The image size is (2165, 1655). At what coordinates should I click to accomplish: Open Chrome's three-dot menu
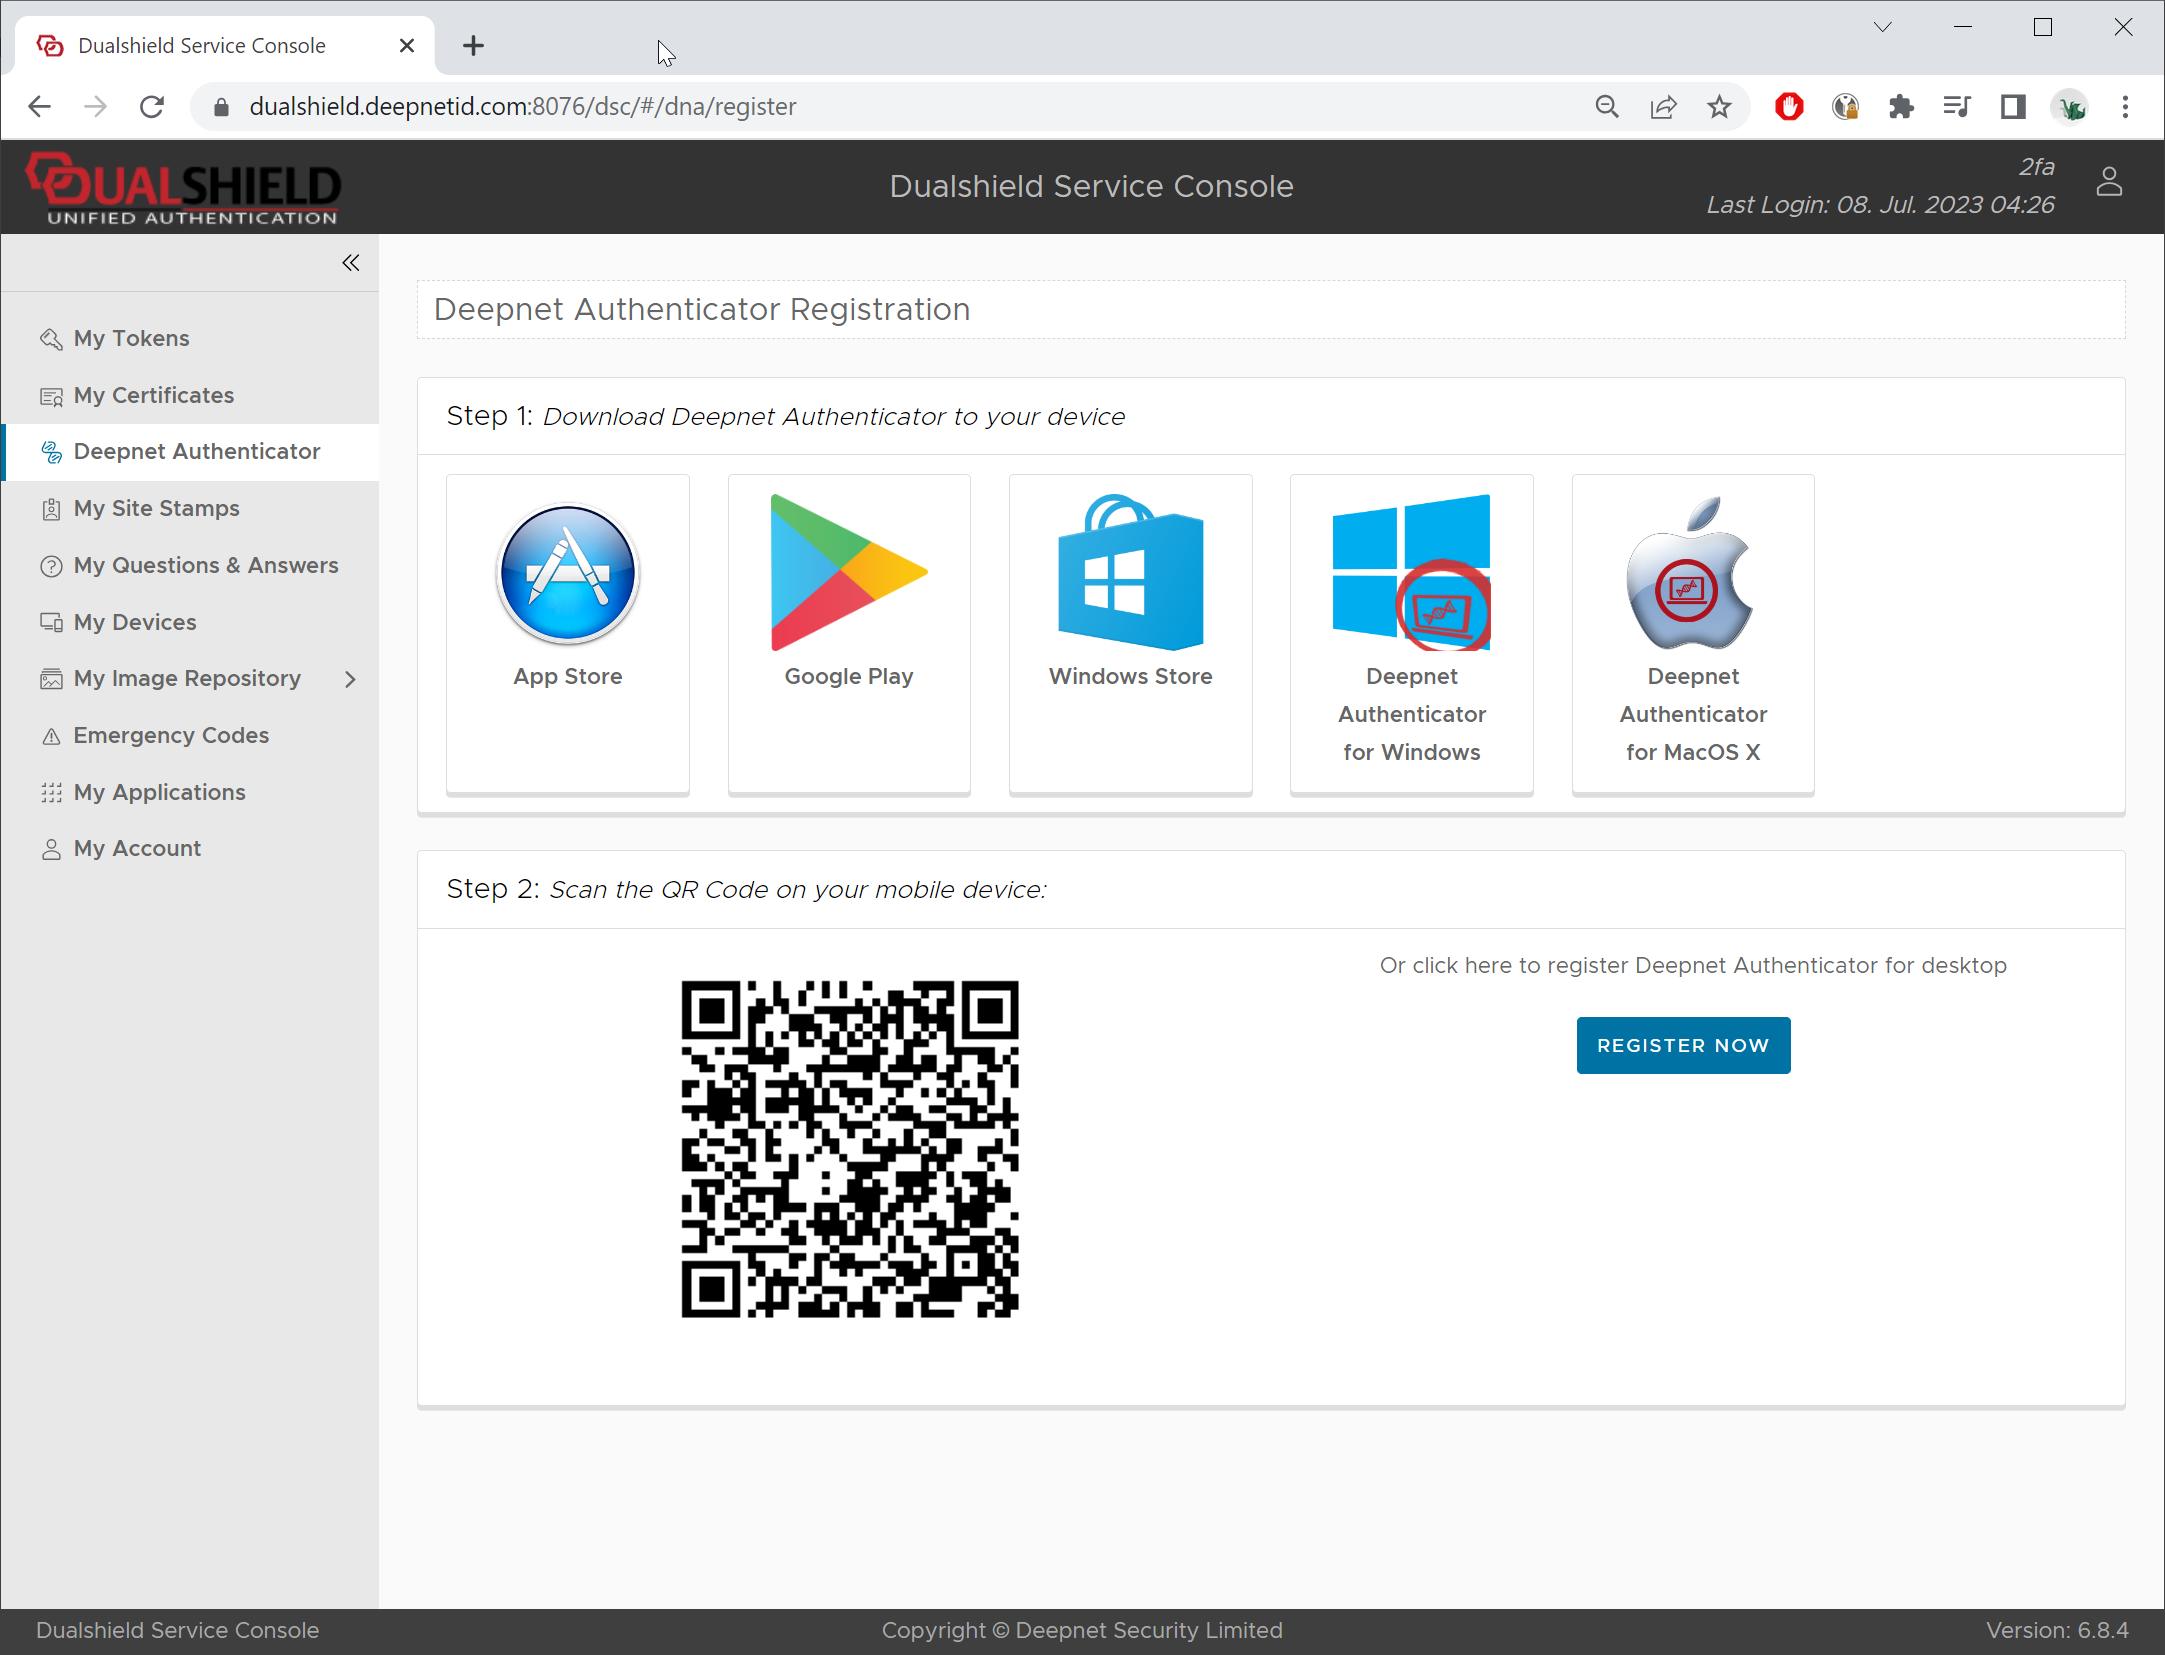[2125, 107]
